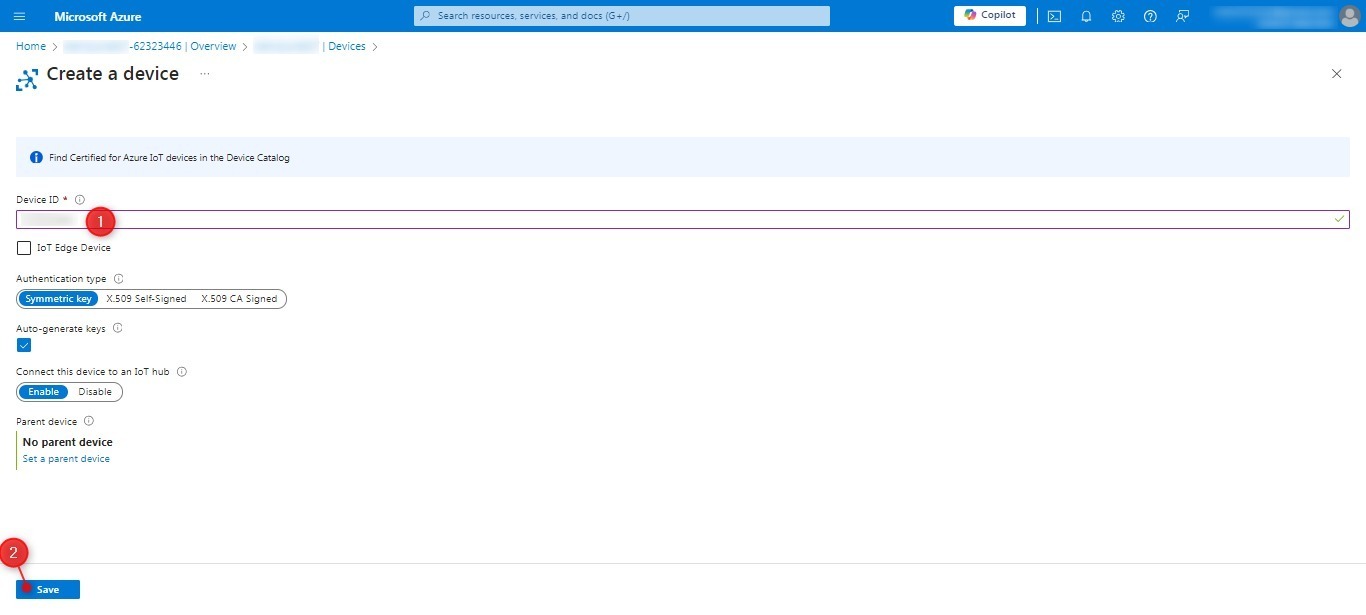Click the 'Find Certified for Azure IoT devices' banner text
This screenshot has width=1366, height=615.
tap(169, 158)
